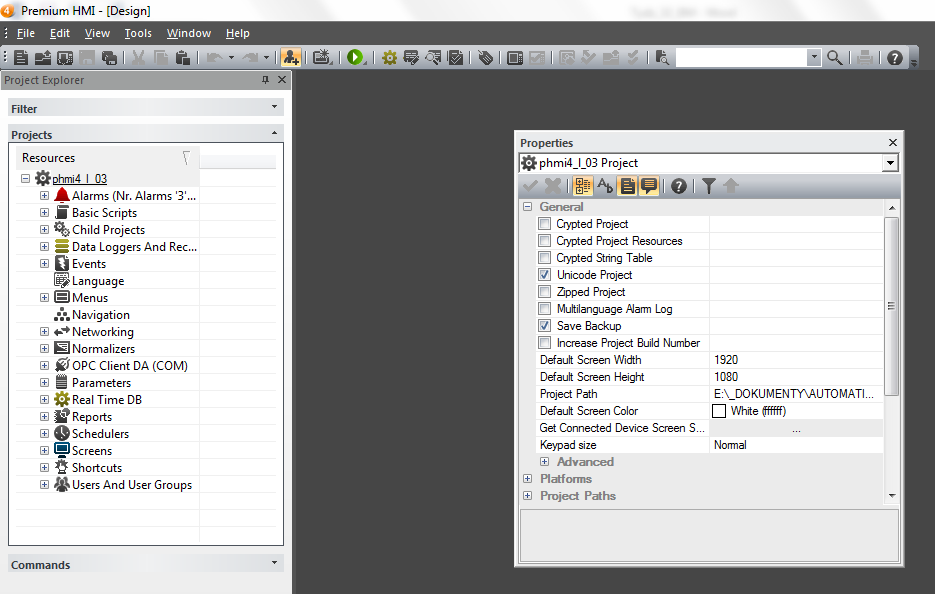This screenshot has width=935, height=594.
Task: Click the new window with sparkle toolbar icon
Action: (322, 57)
